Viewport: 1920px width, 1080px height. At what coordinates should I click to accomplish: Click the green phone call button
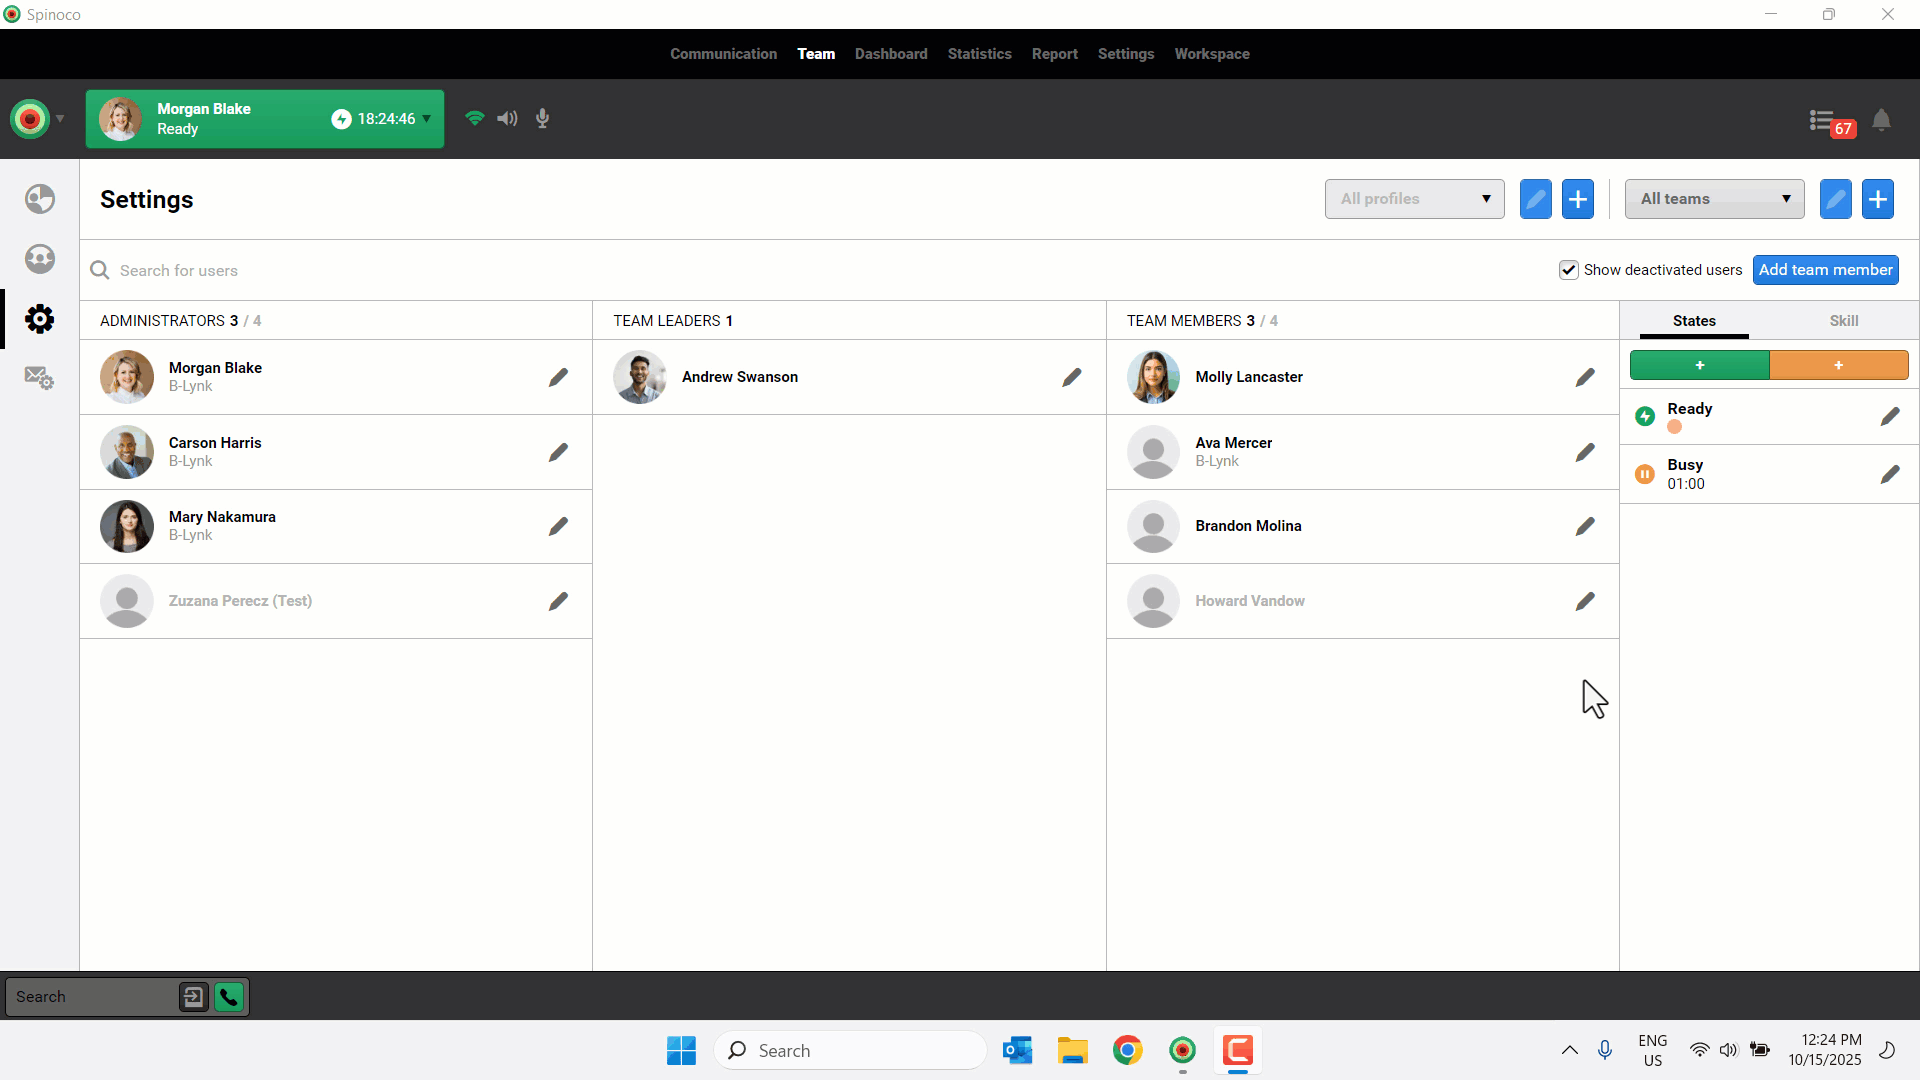(229, 997)
